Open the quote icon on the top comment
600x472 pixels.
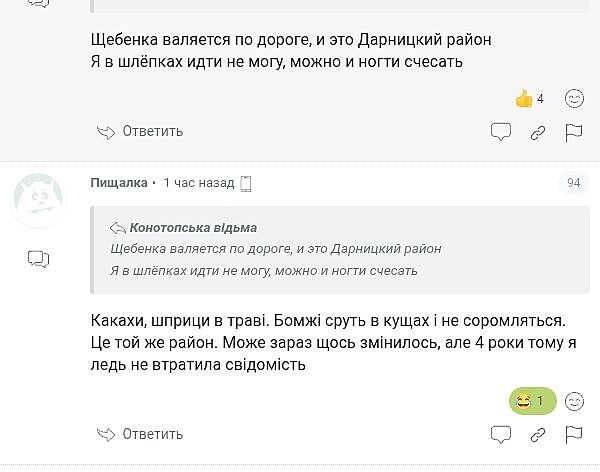(x=501, y=132)
